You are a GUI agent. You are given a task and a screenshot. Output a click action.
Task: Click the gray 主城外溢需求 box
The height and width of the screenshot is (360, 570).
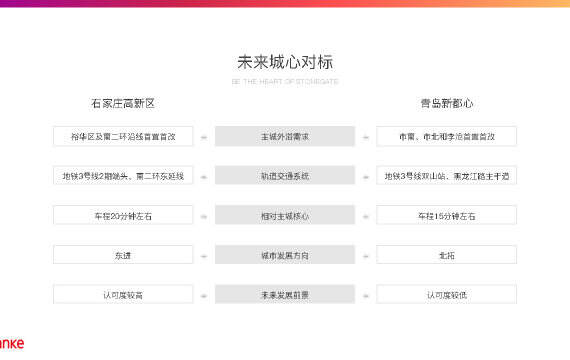pyautogui.click(x=285, y=136)
